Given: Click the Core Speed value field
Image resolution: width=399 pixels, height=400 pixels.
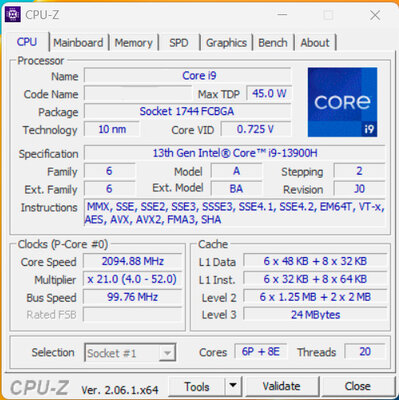Looking at the screenshot, I should 133,261.
